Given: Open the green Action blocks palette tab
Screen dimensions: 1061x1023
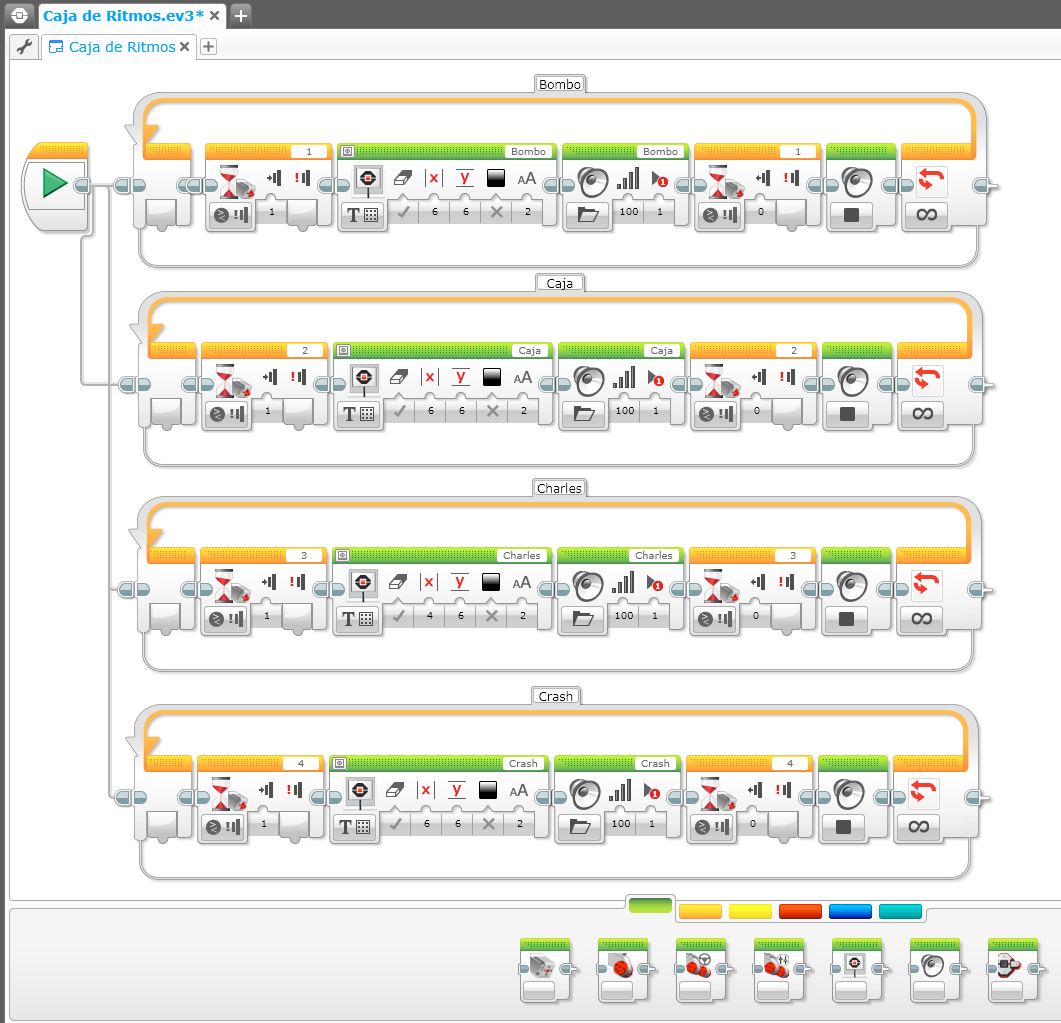Looking at the screenshot, I should click(x=650, y=905).
